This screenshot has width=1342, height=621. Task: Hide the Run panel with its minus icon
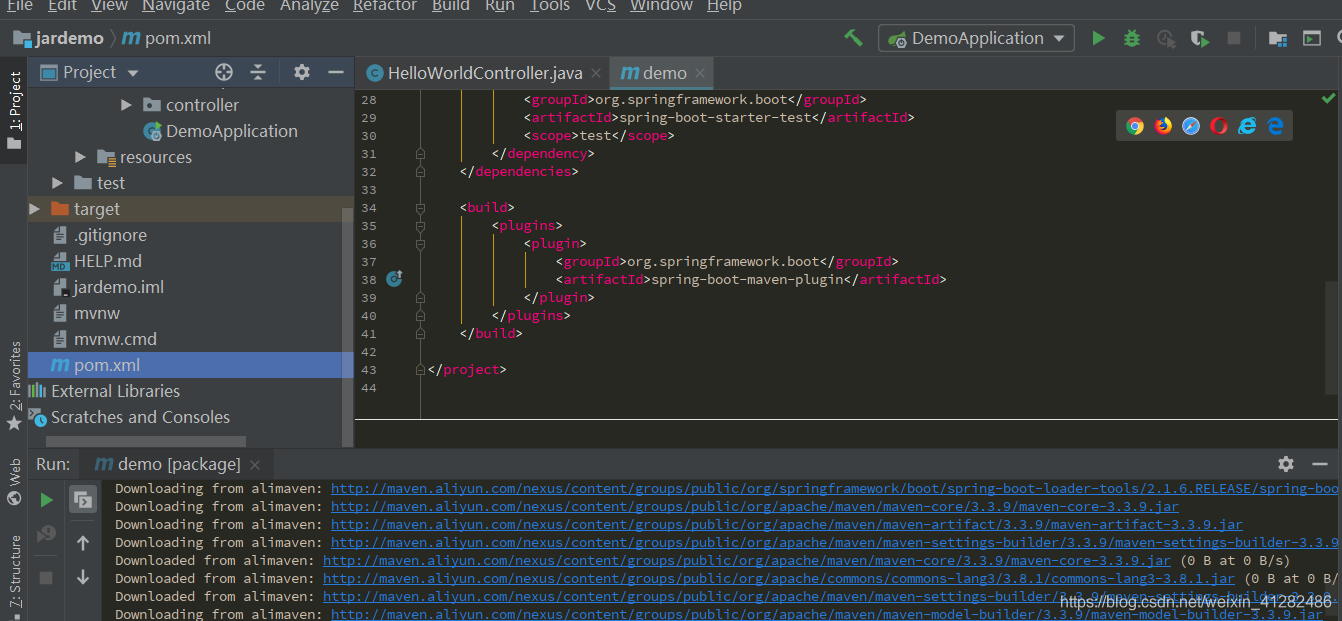point(1322,464)
